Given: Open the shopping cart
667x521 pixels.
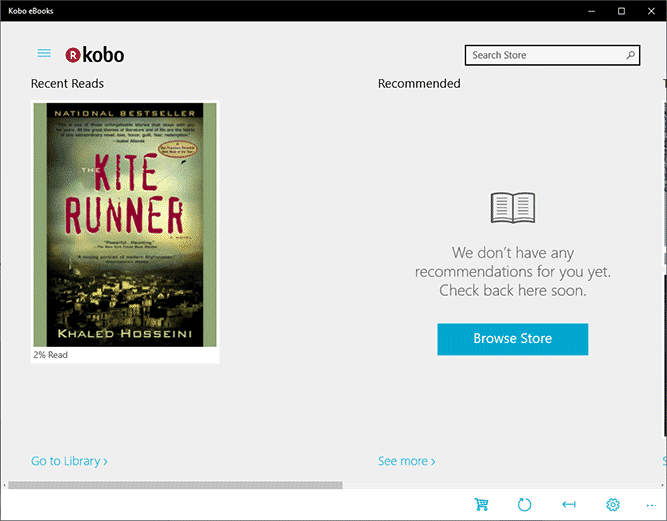Looking at the screenshot, I should 482,505.
